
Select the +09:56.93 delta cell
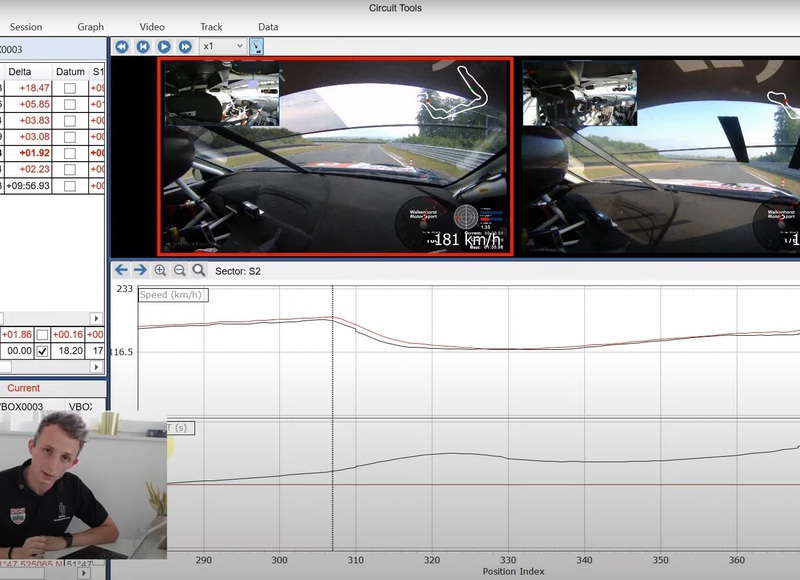[x=28, y=186]
